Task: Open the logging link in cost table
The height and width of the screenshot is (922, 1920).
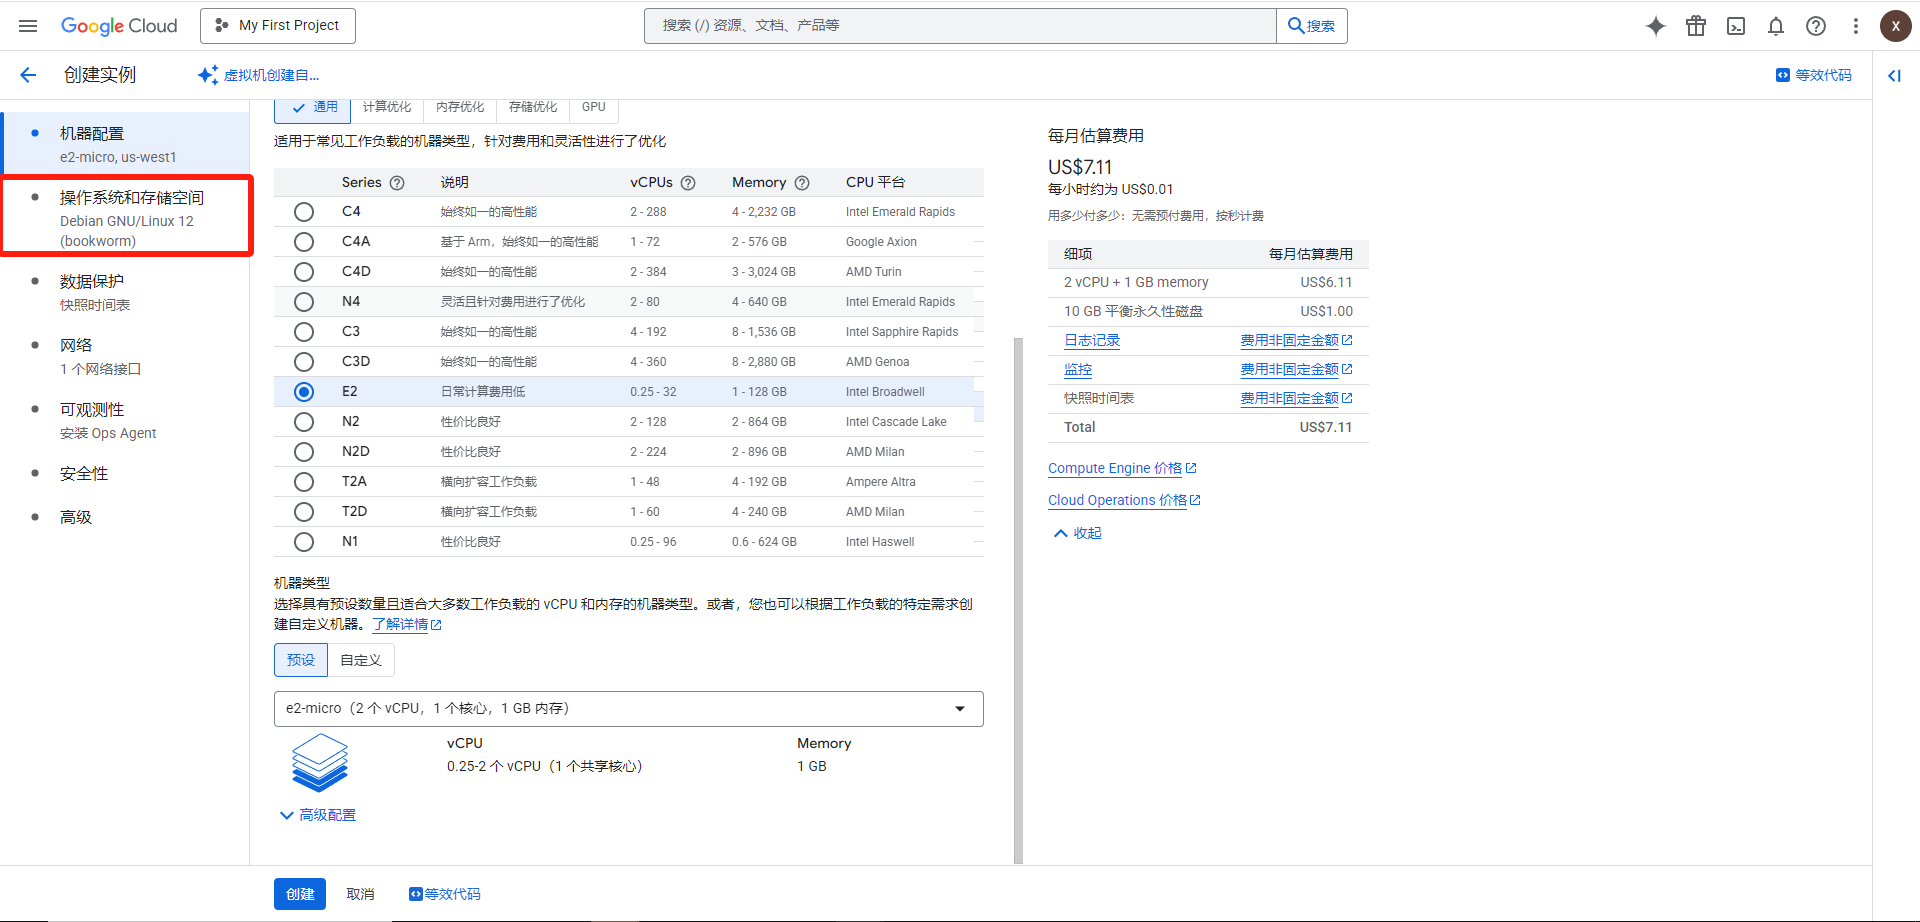Action: pos(1092,341)
